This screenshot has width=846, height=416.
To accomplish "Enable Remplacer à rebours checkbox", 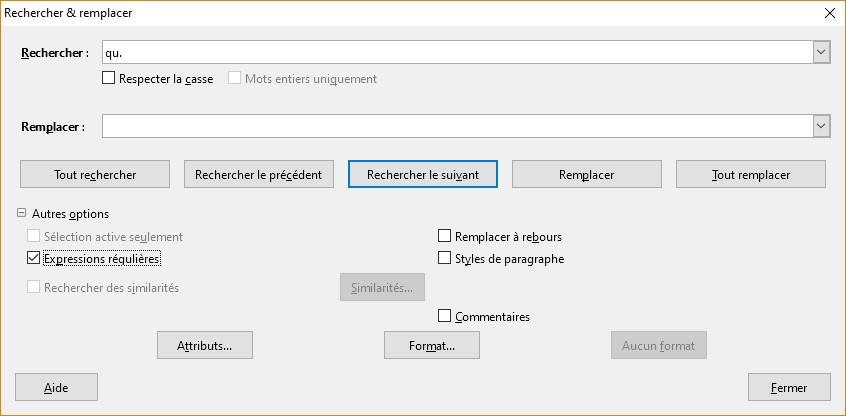I will tap(445, 237).
